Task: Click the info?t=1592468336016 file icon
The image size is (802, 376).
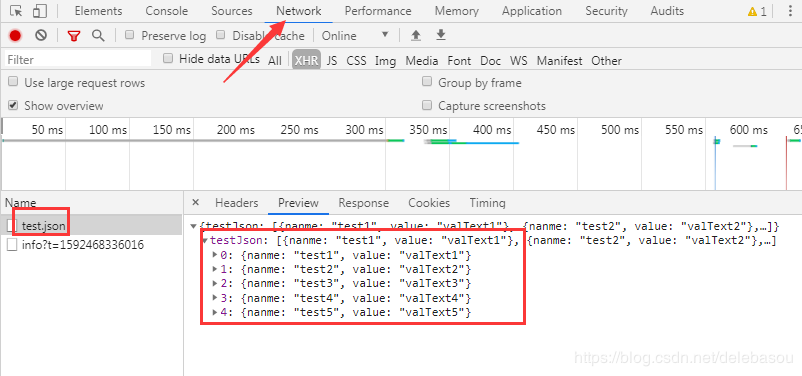Action: coord(12,245)
